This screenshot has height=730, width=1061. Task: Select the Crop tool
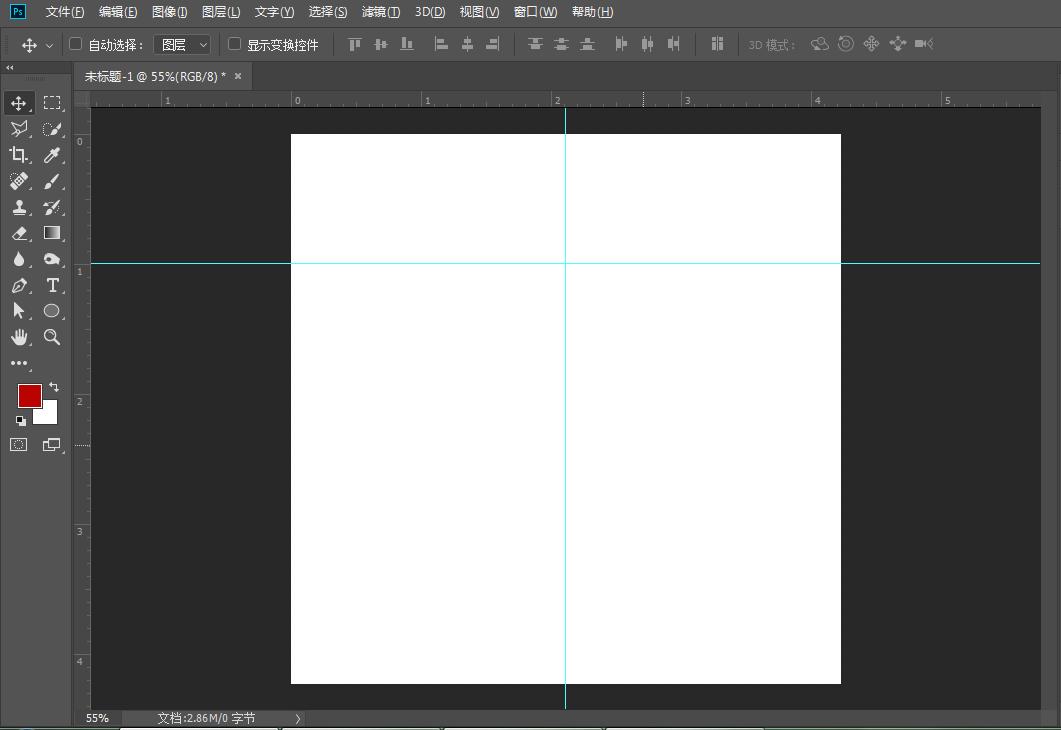point(19,155)
